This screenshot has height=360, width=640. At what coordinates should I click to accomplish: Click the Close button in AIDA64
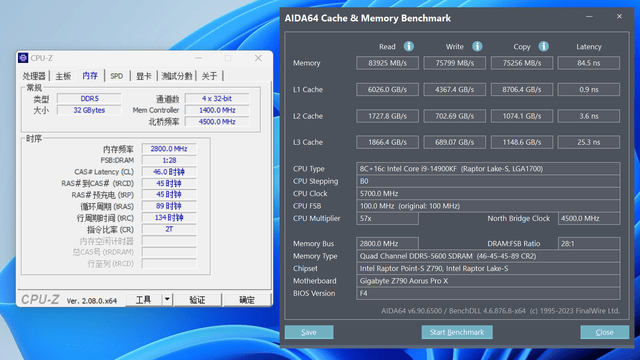(x=604, y=332)
